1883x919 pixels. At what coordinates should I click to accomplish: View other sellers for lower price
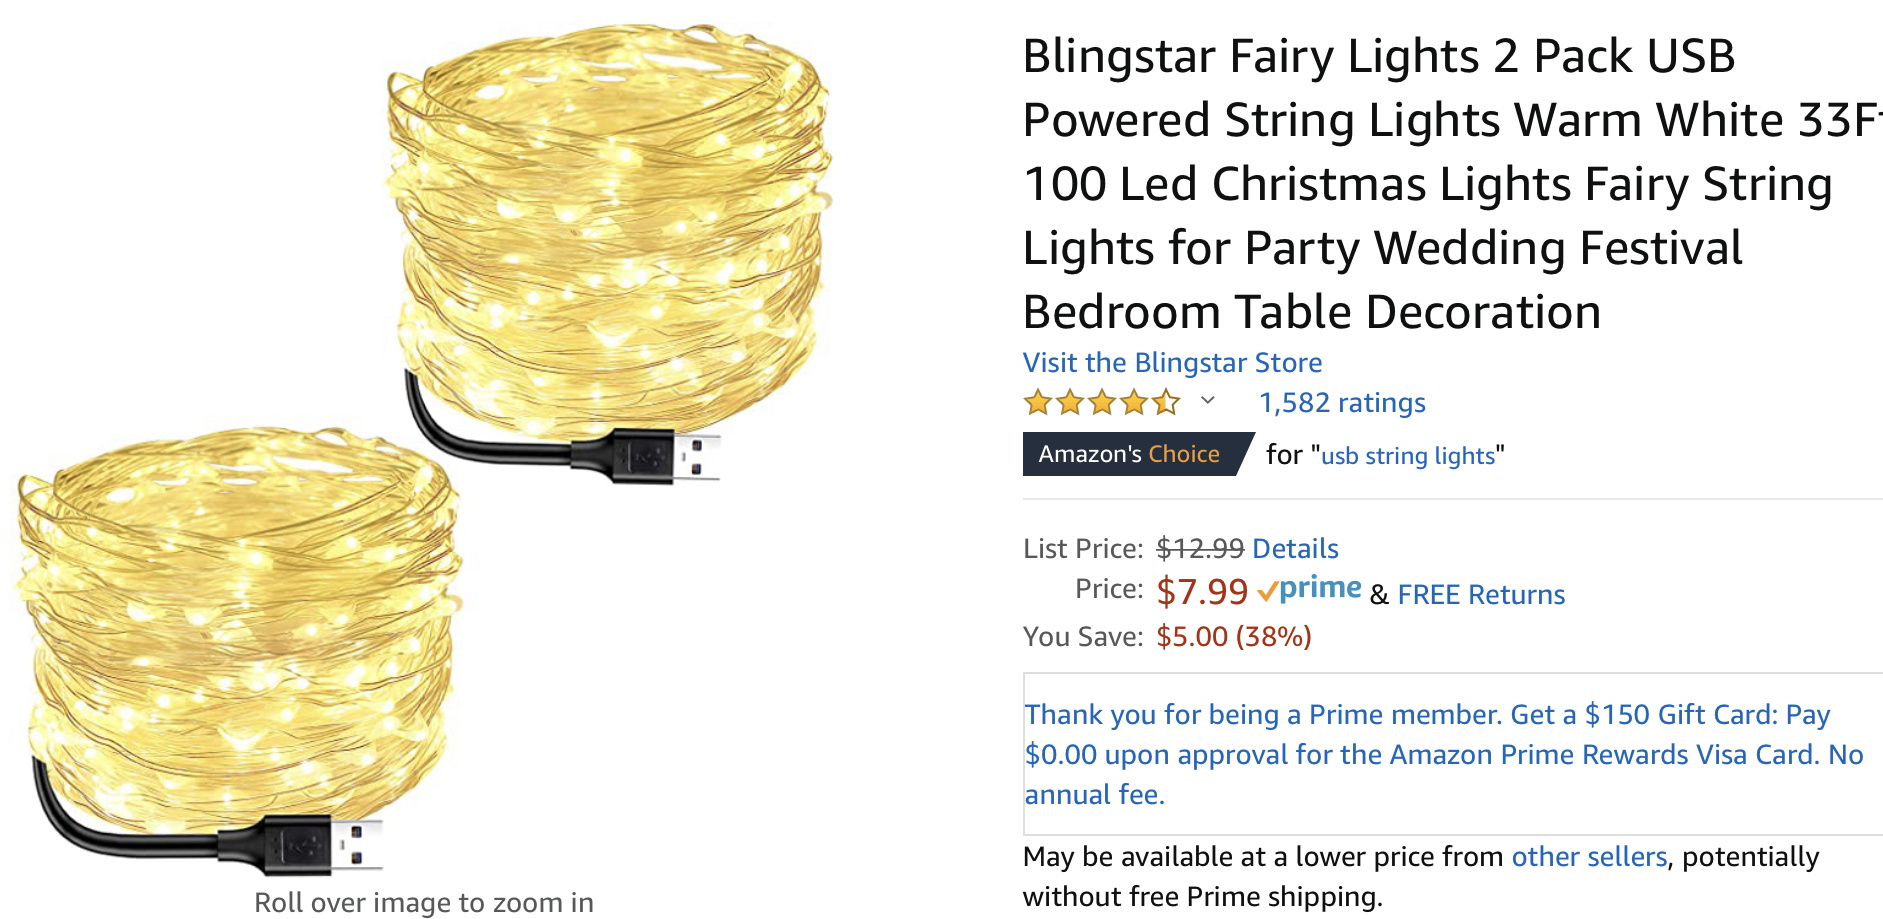1589,857
